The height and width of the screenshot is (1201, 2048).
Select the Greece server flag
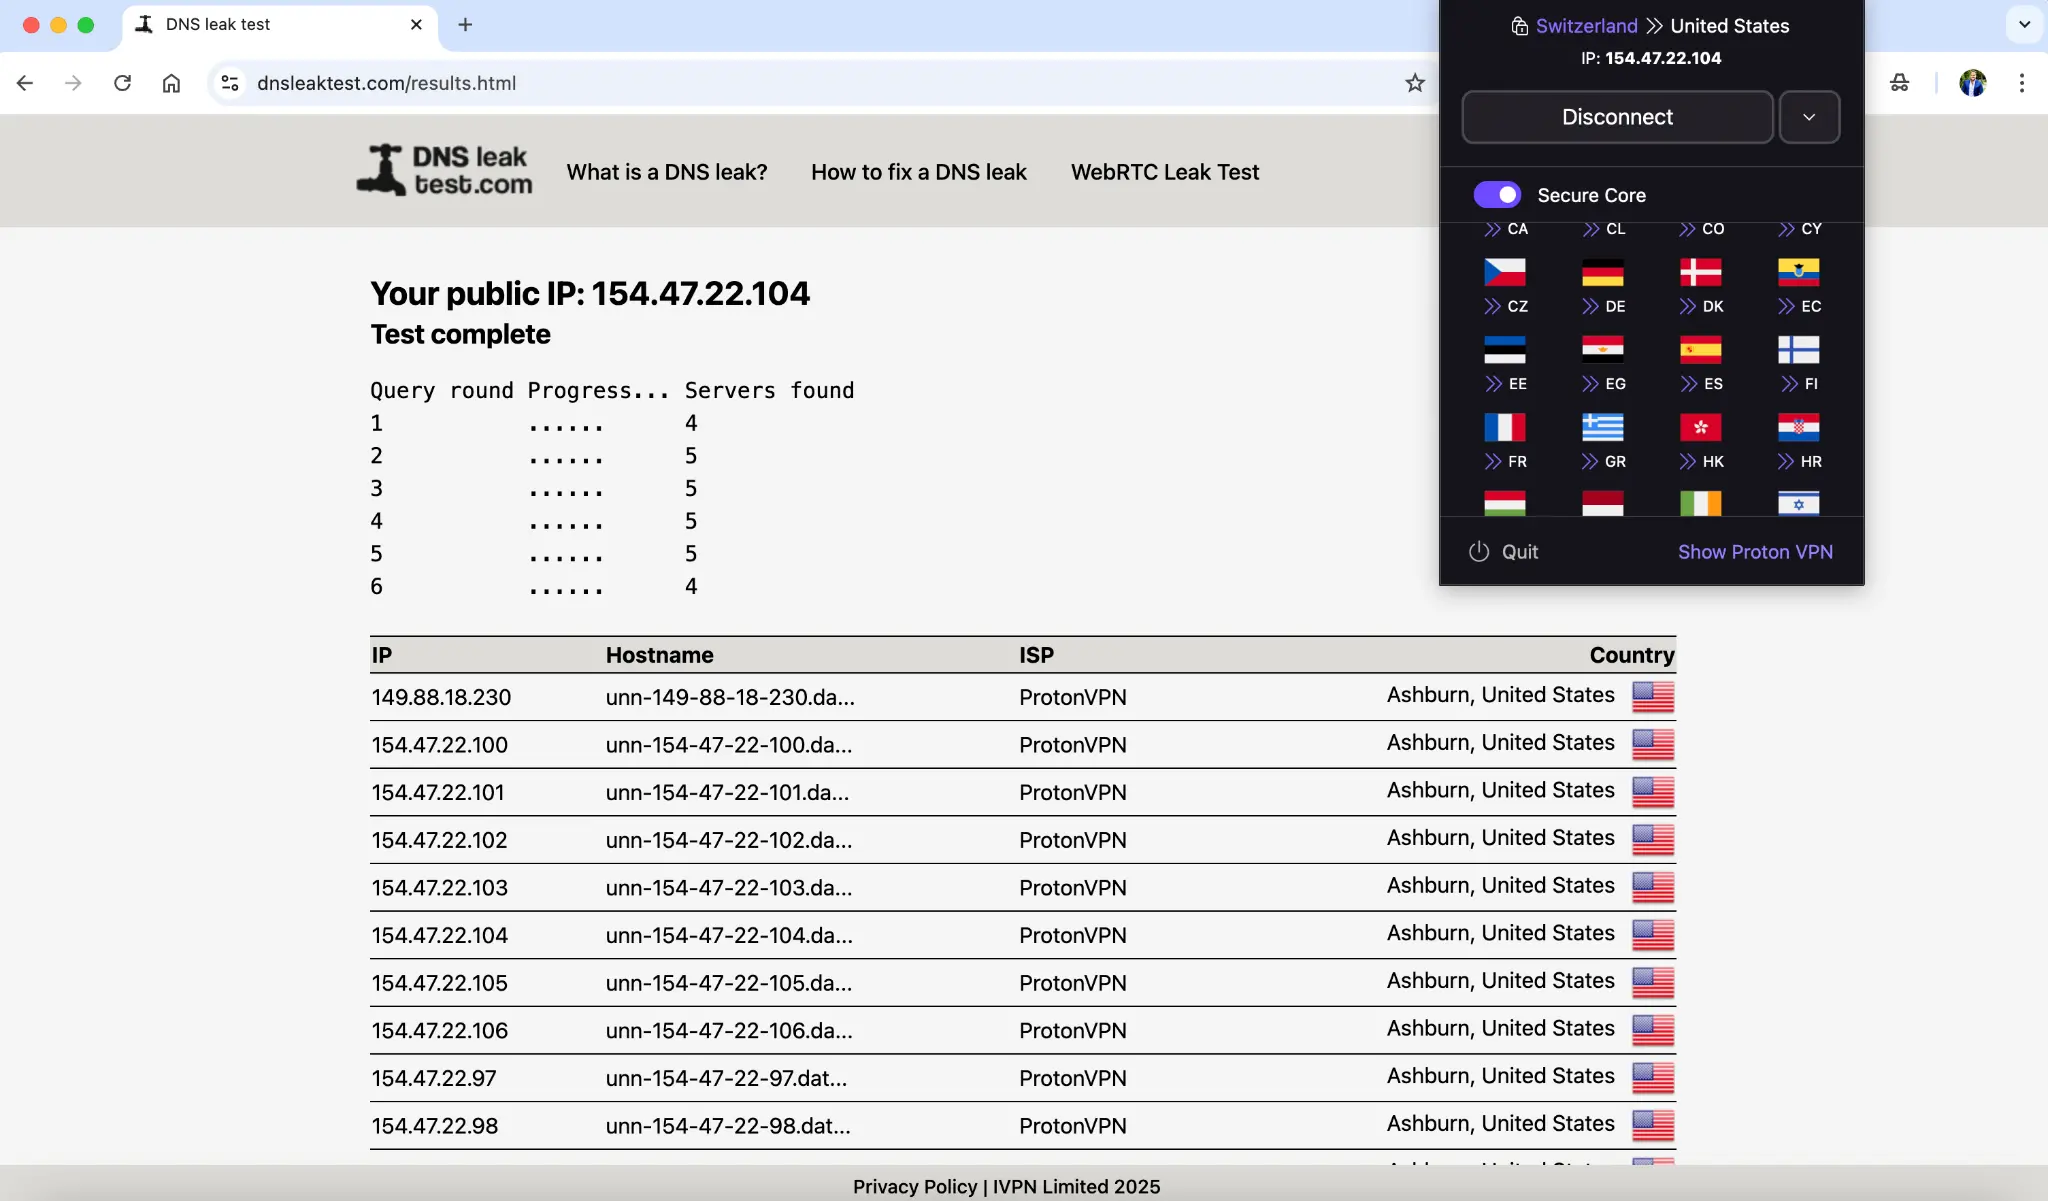1602,427
